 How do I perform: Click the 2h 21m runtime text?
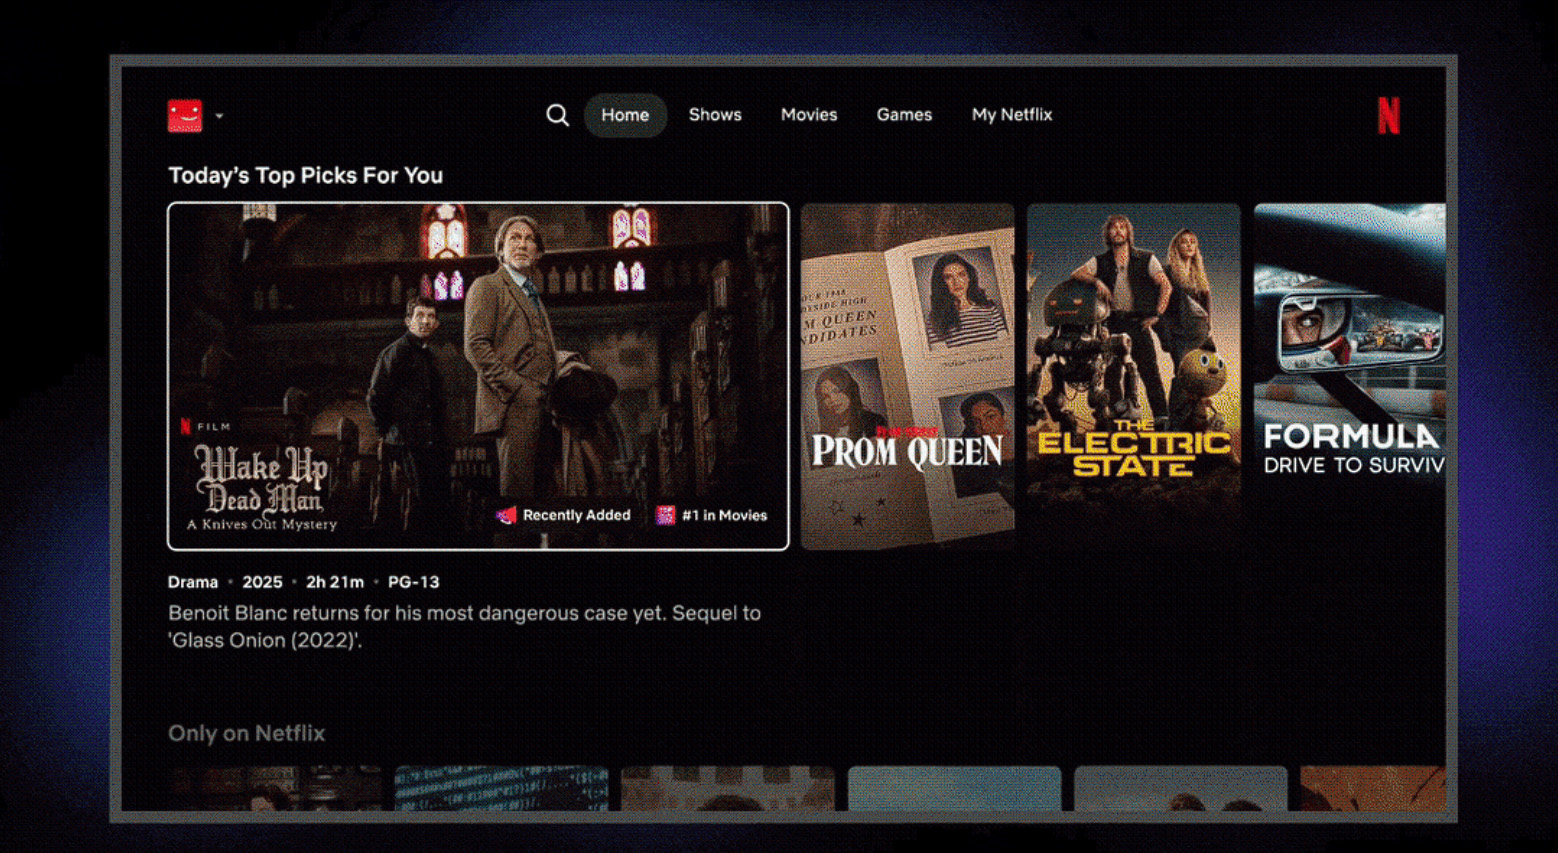(335, 582)
